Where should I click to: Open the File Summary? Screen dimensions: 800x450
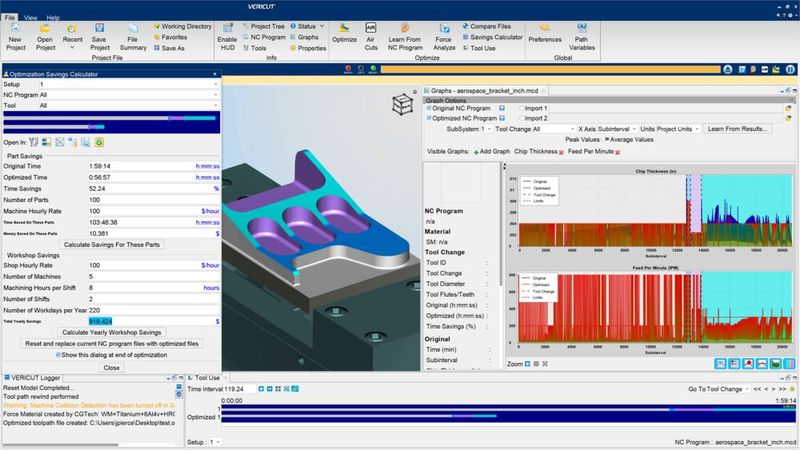click(133, 37)
